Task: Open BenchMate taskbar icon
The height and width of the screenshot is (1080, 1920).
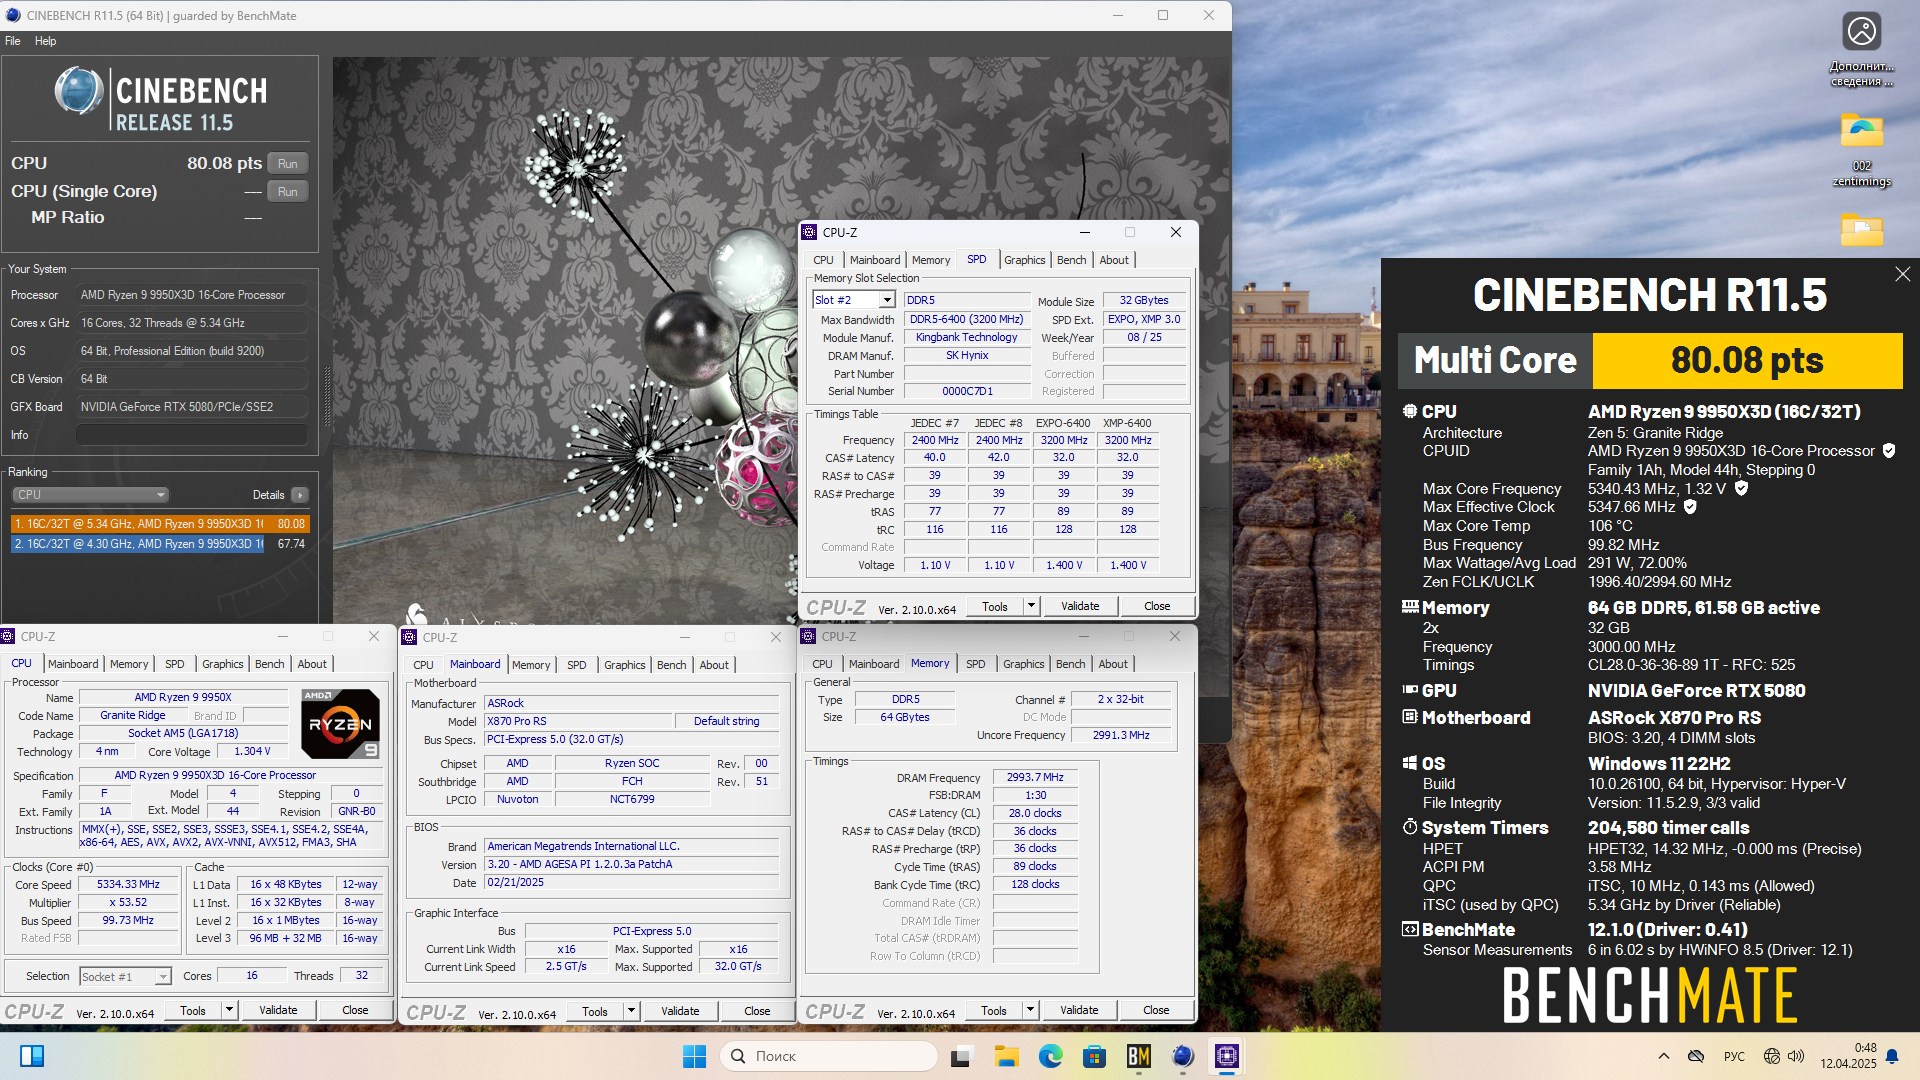Action: tap(1138, 1056)
